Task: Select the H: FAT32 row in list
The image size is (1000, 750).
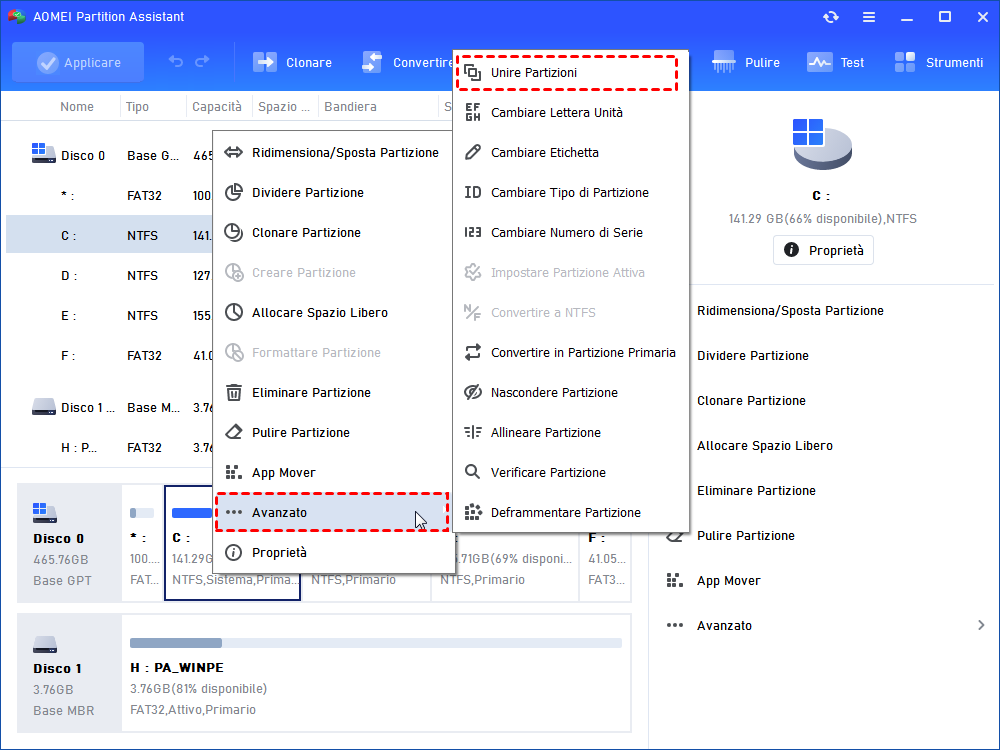Action: [x=109, y=448]
